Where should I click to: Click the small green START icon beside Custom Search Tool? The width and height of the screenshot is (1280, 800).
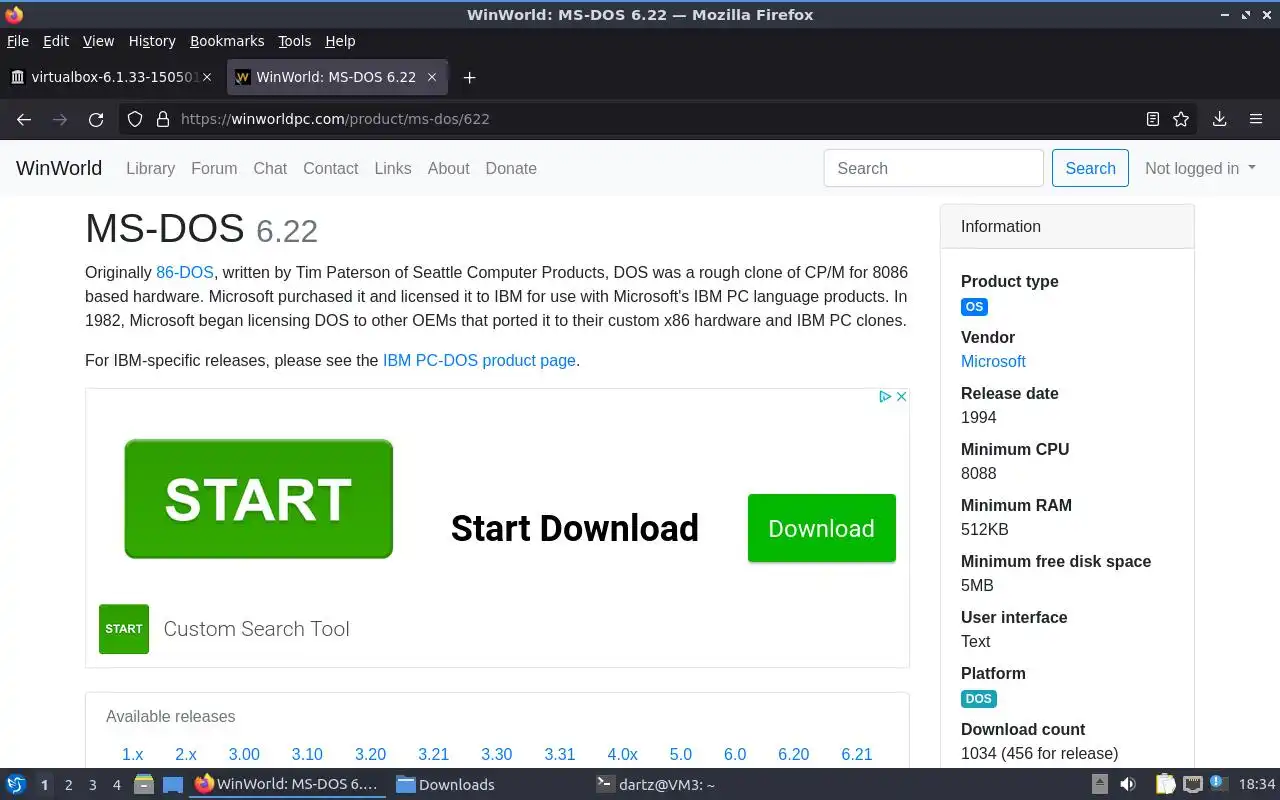coord(124,629)
